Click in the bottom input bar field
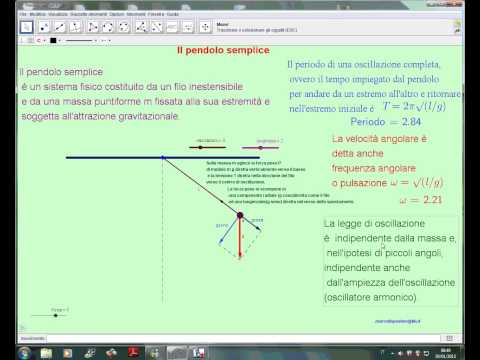Screen dimensions: 480x360 (245, 338)
